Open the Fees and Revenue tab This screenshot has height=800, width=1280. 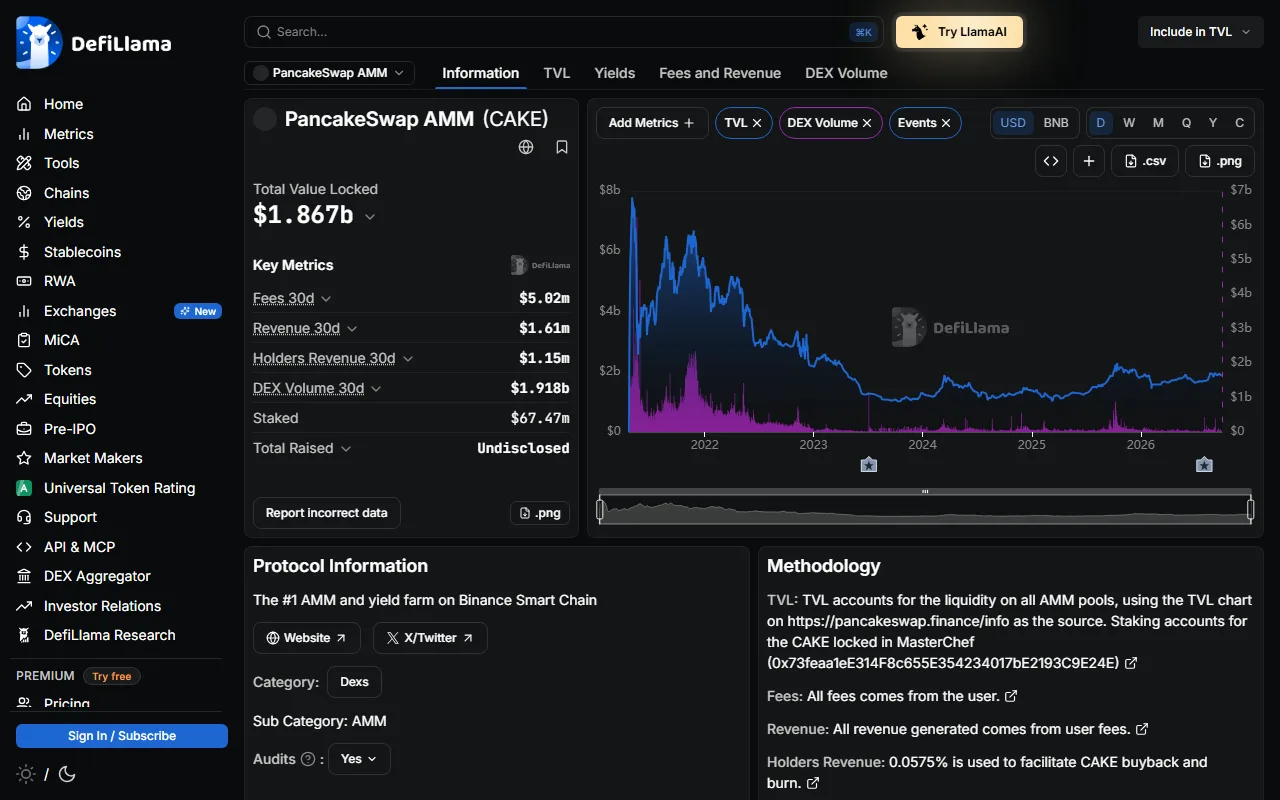coord(720,73)
